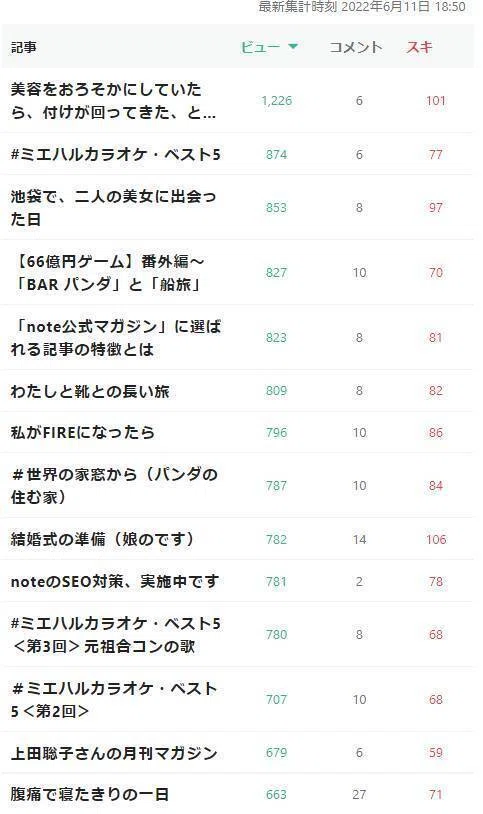Open article 私がFIREになったら
The height and width of the screenshot is (814, 483).
pyautogui.click(x=83, y=432)
